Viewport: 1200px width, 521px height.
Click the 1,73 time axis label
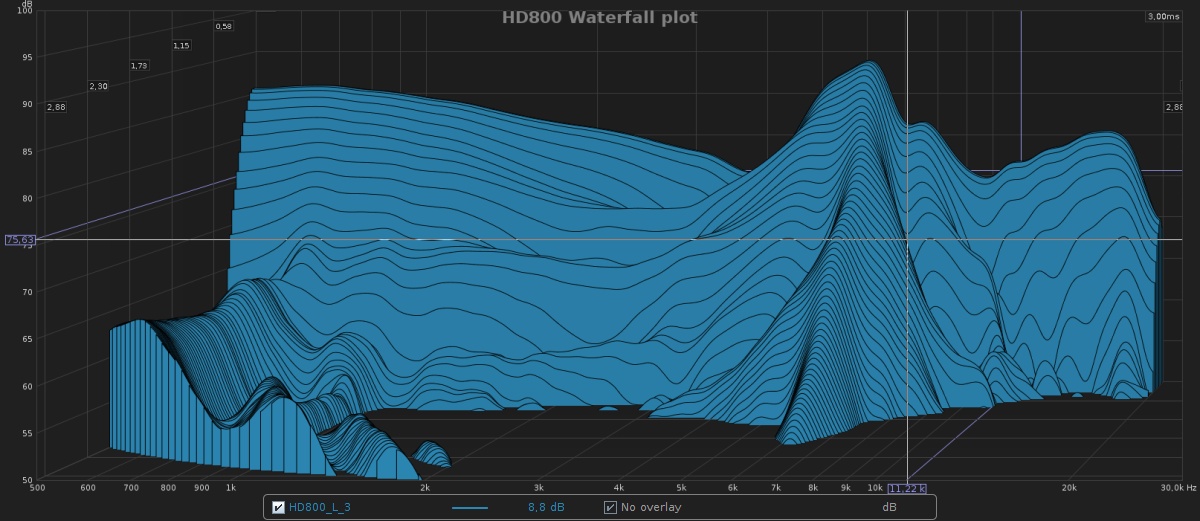tap(139, 65)
